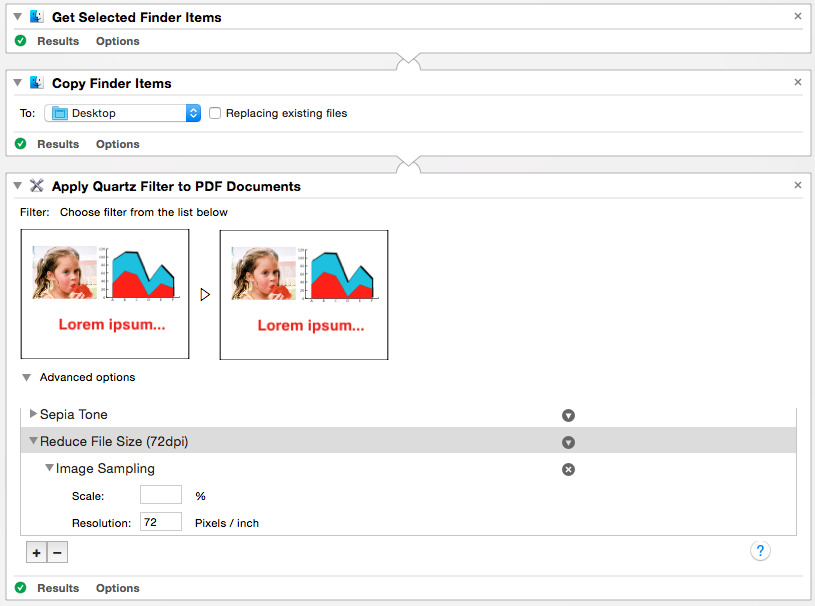Open Options under Apply Quartz Filter
Screen dimensions: 815x606
117,588
